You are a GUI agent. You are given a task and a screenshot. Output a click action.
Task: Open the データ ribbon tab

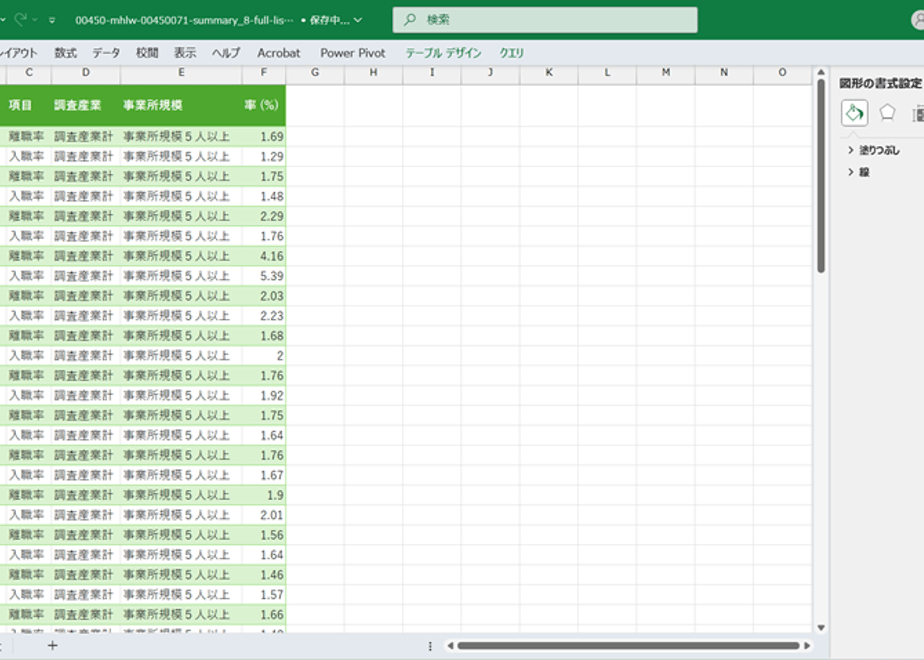click(x=106, y=53)
